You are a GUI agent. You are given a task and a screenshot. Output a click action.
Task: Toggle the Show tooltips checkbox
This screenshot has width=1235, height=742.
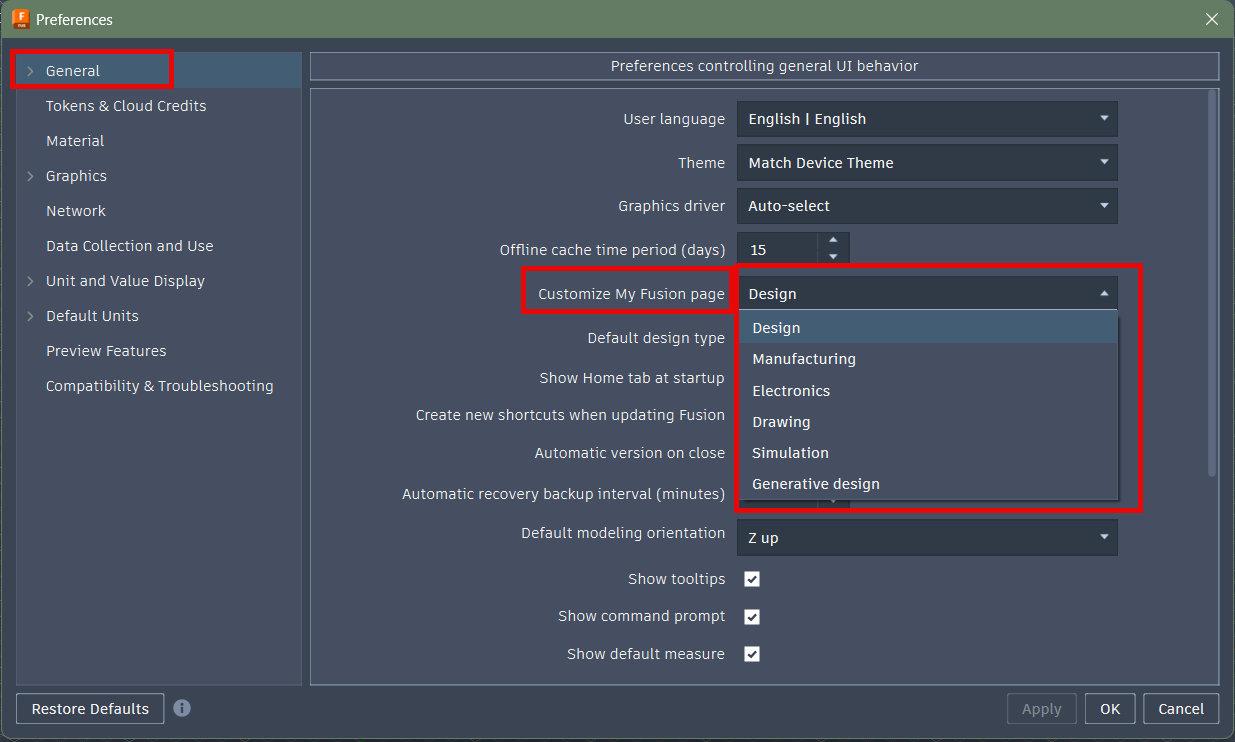pyautogui.click(x=752, y=579)
